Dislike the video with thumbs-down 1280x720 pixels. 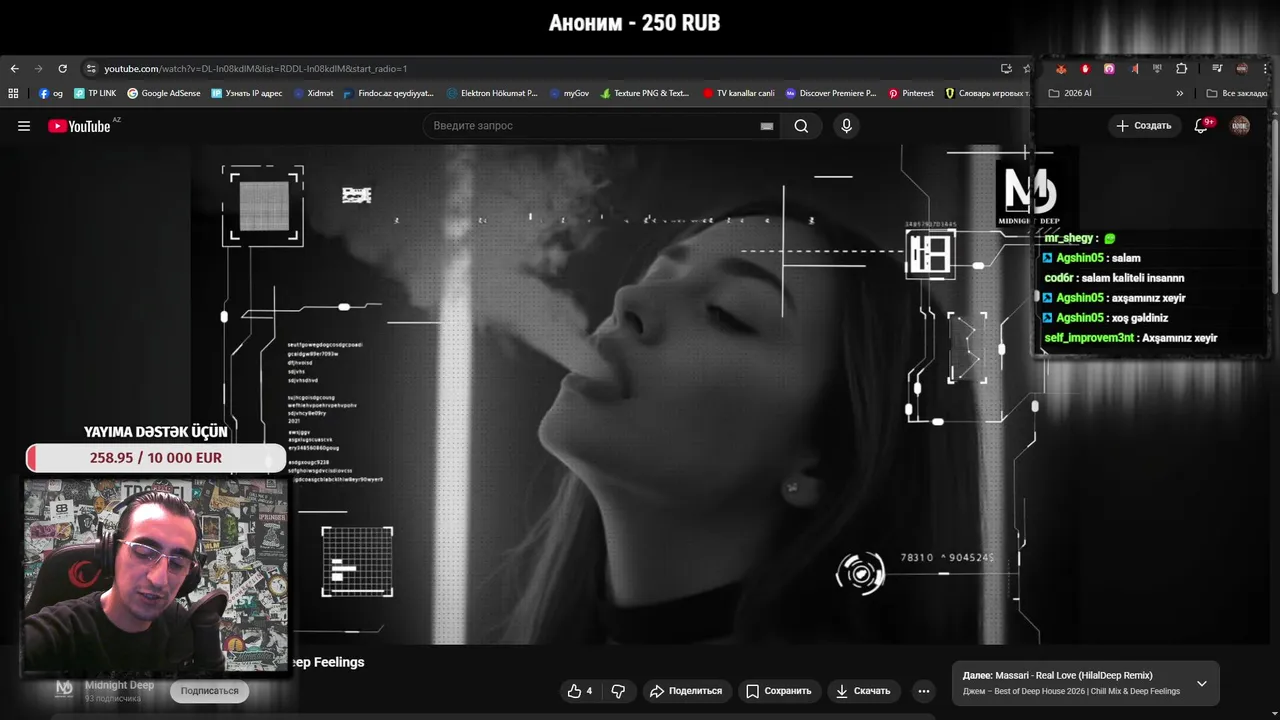(618, 691)
